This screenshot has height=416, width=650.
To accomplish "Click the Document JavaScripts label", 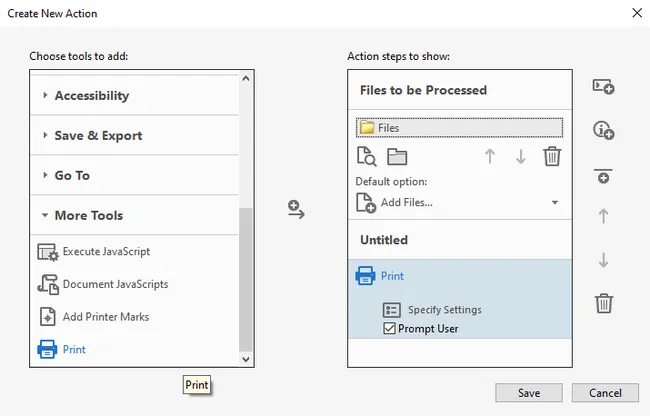I will pyautogui.click(x=115, y=284).
